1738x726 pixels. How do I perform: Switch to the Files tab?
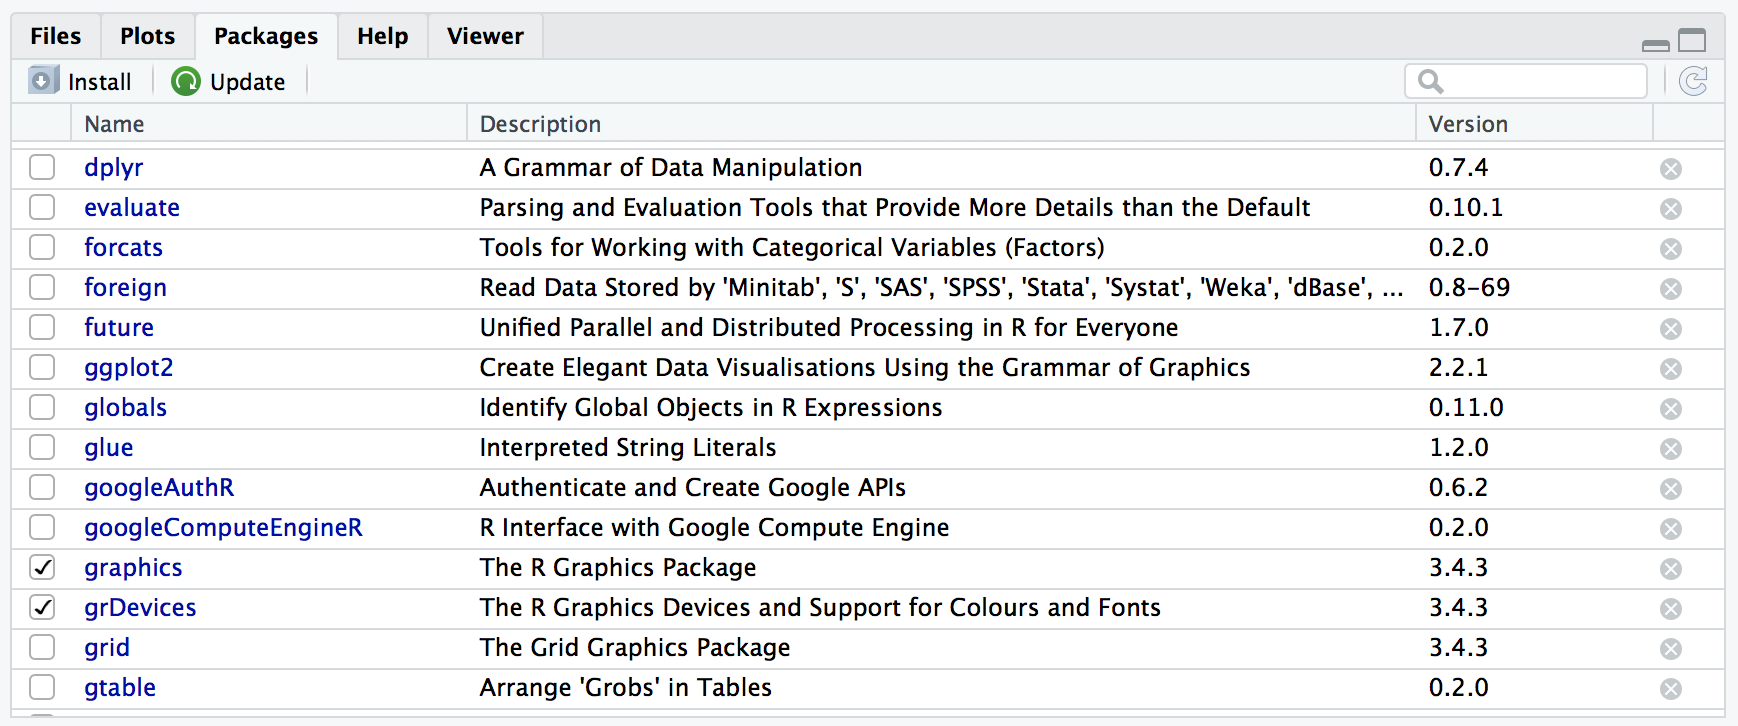click(x=56, y=36)
